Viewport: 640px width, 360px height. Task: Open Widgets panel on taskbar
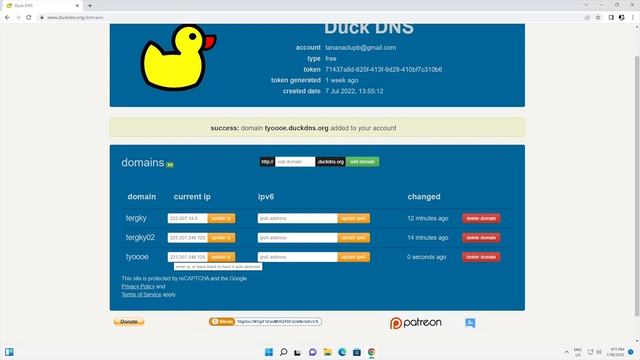[9, 352]
